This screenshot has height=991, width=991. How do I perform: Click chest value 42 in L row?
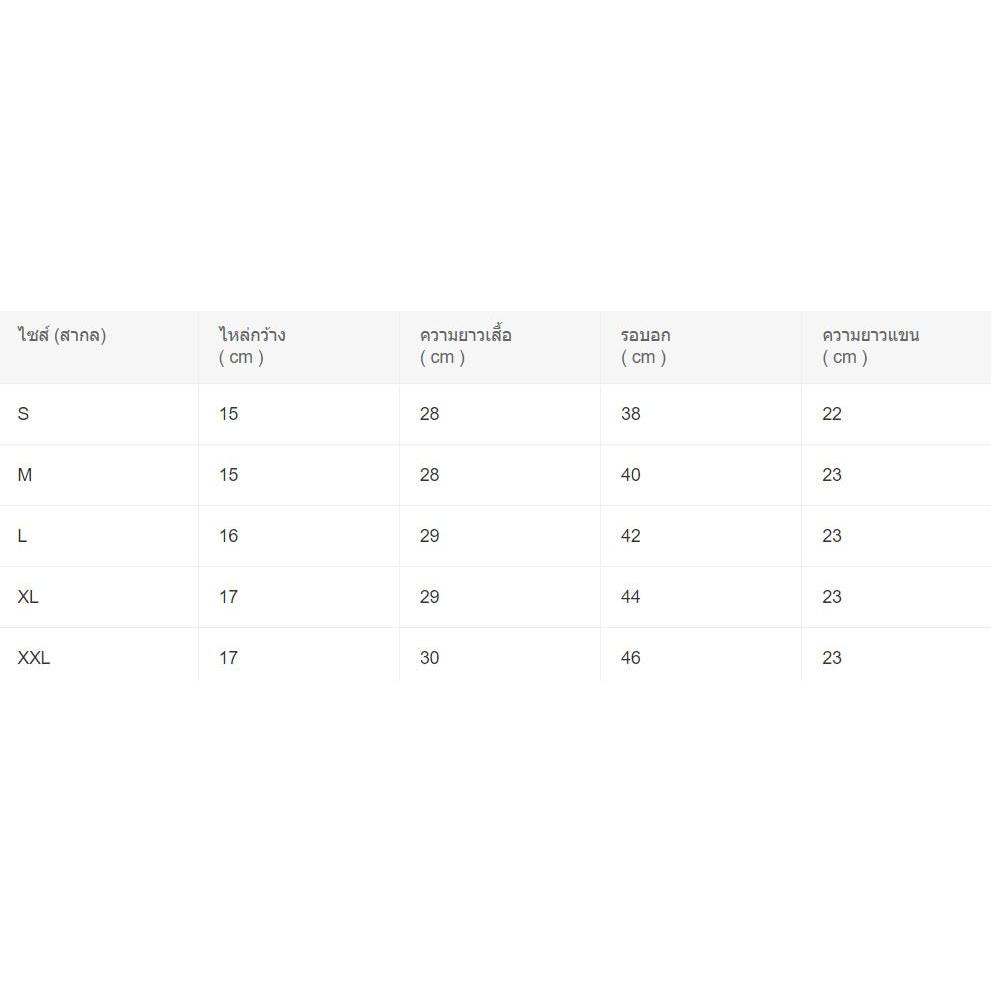pyautogui.click(x=631, y=536)
